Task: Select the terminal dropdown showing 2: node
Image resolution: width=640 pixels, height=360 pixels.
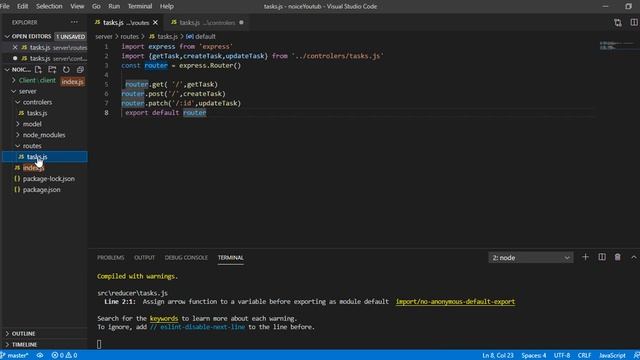Action: (531, 258)
